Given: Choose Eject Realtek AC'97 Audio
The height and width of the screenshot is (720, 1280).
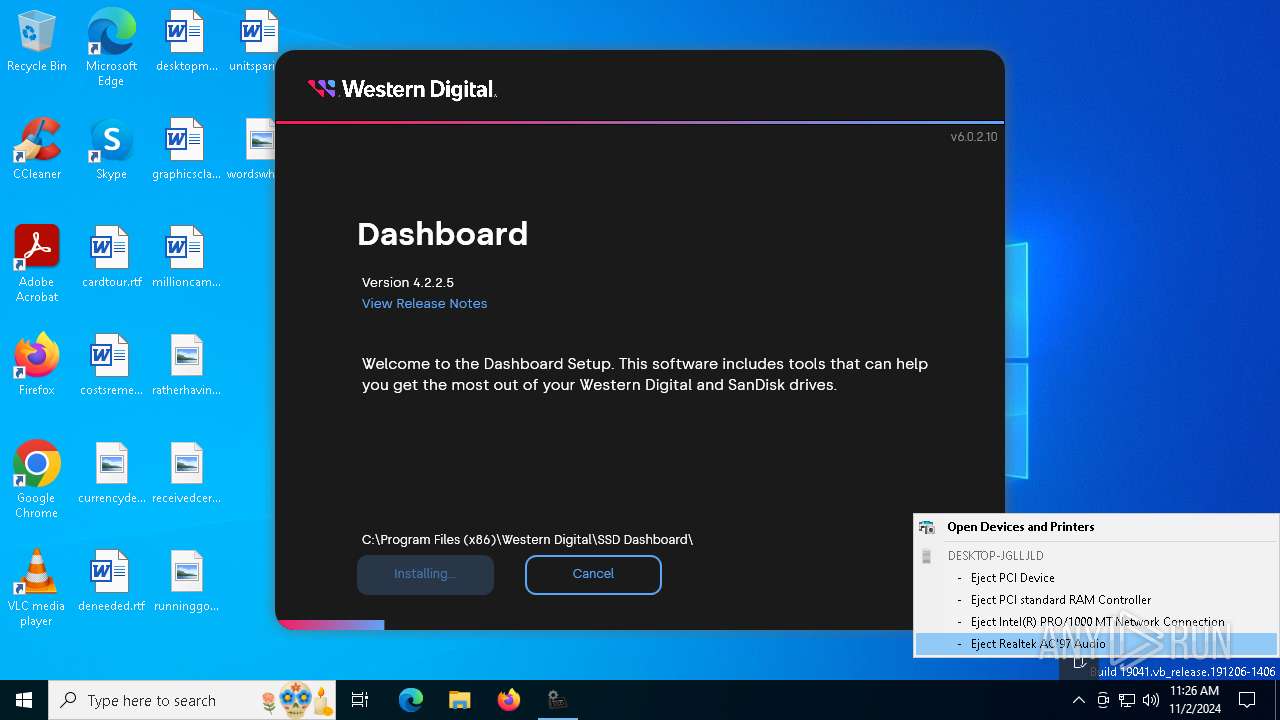Looking at the screenshot, I should click(1097, 644).
